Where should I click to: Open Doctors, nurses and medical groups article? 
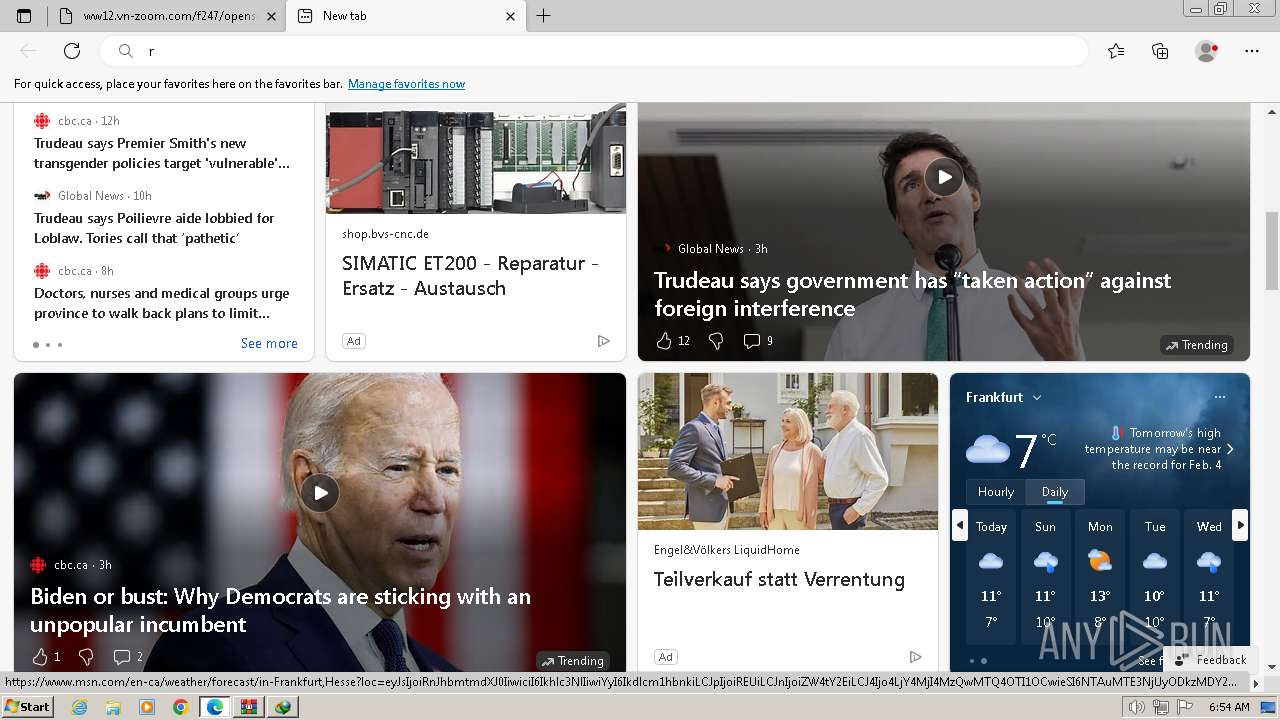[x=162, y=303]
